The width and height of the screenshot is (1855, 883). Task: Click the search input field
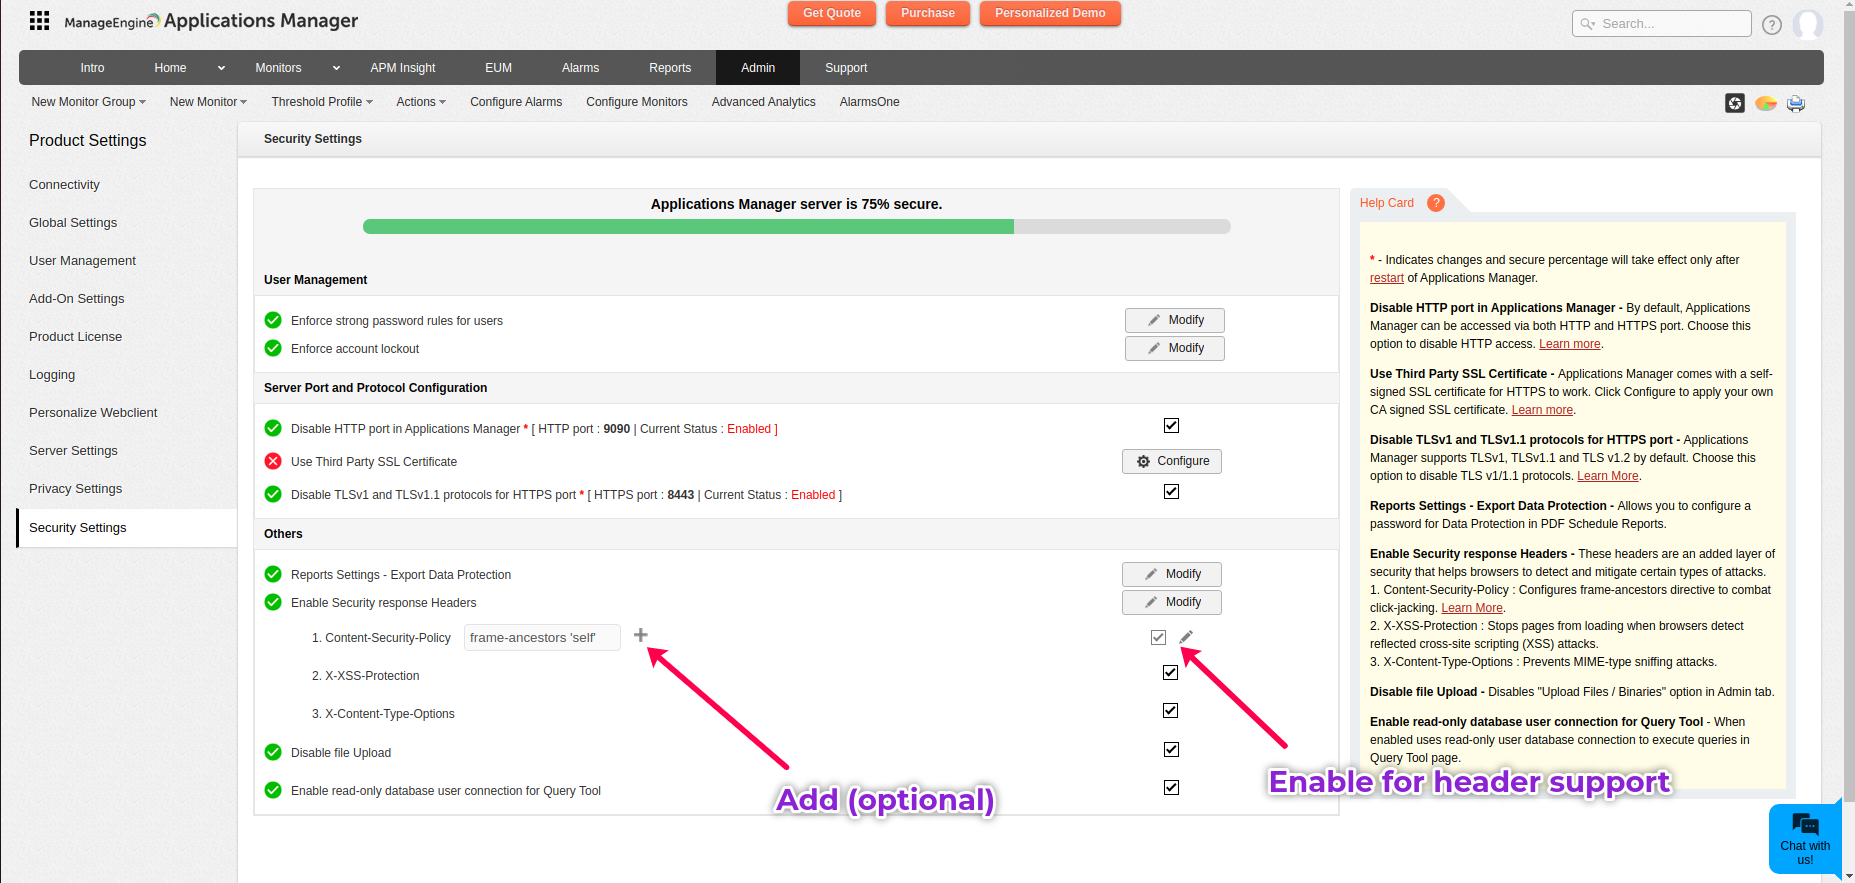point(1662,24)
